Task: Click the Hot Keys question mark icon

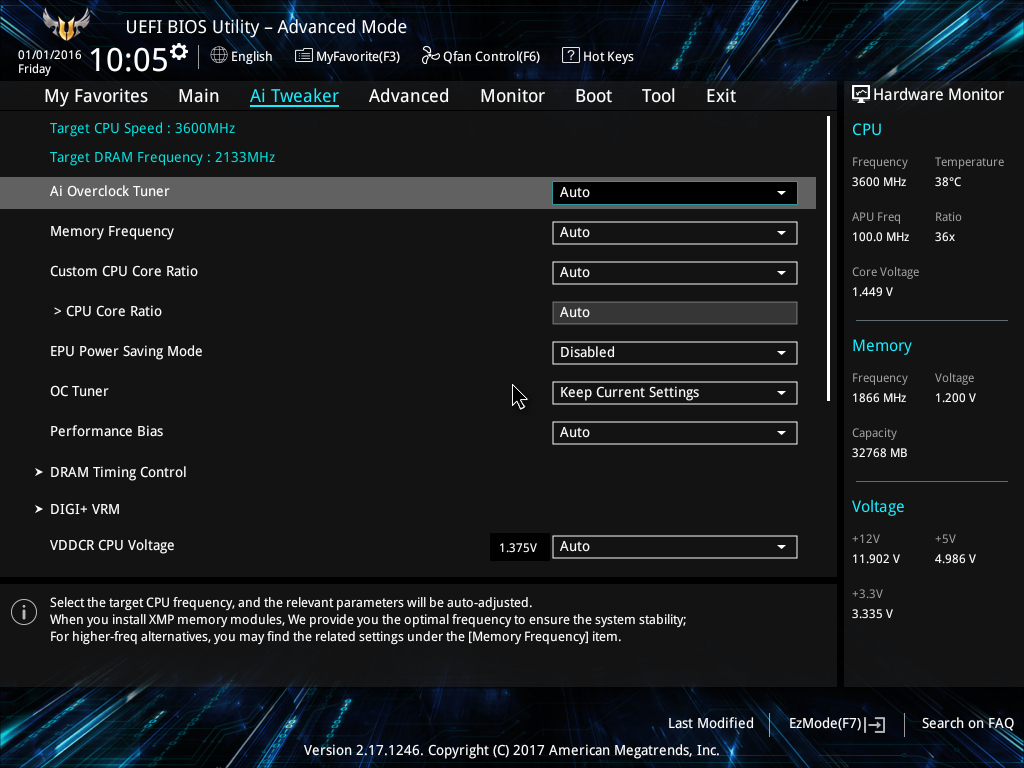Action: pyautogui.click(x=570, y=56)
